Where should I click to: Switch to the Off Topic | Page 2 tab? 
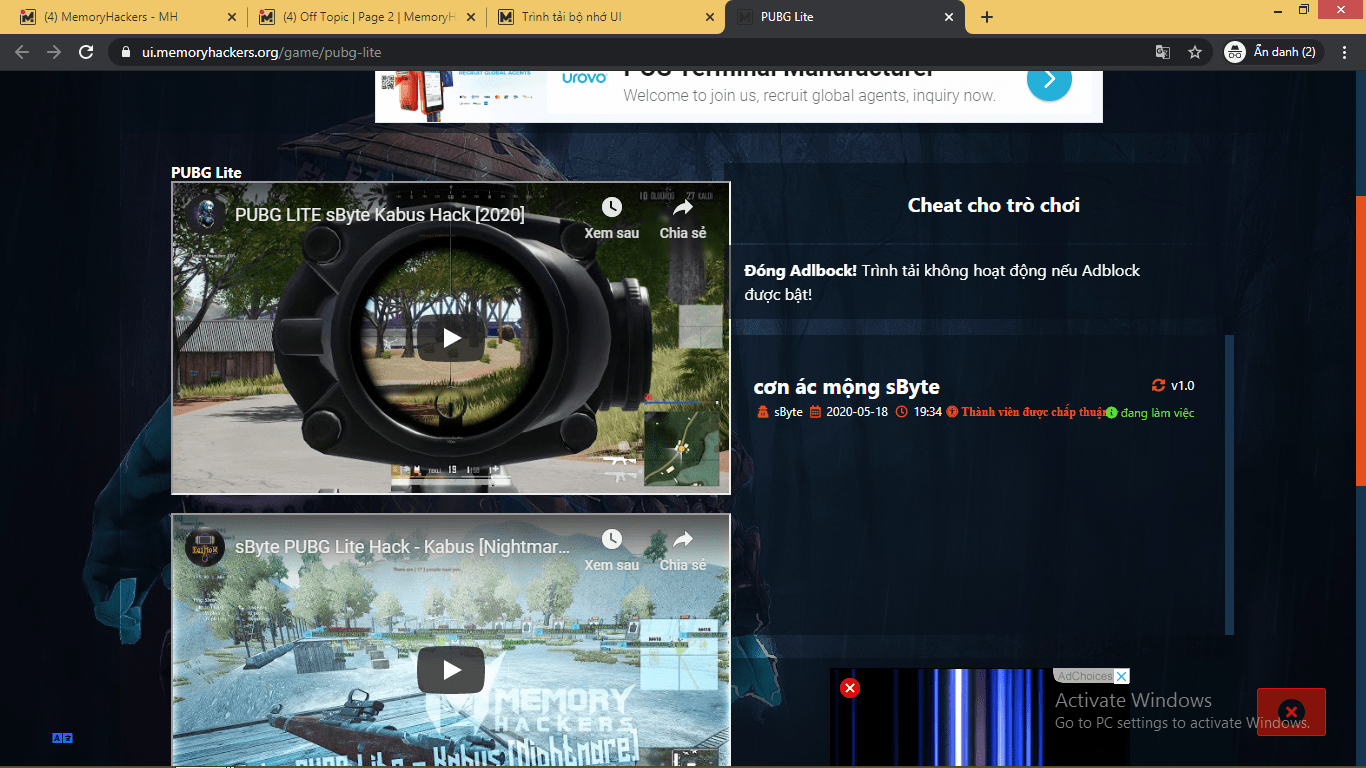366,17
